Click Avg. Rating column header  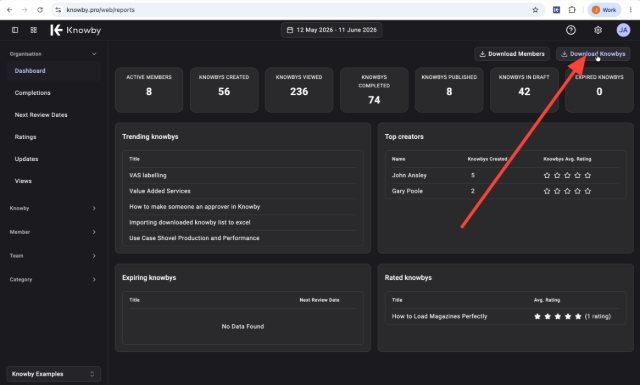(x=547, y=300)
